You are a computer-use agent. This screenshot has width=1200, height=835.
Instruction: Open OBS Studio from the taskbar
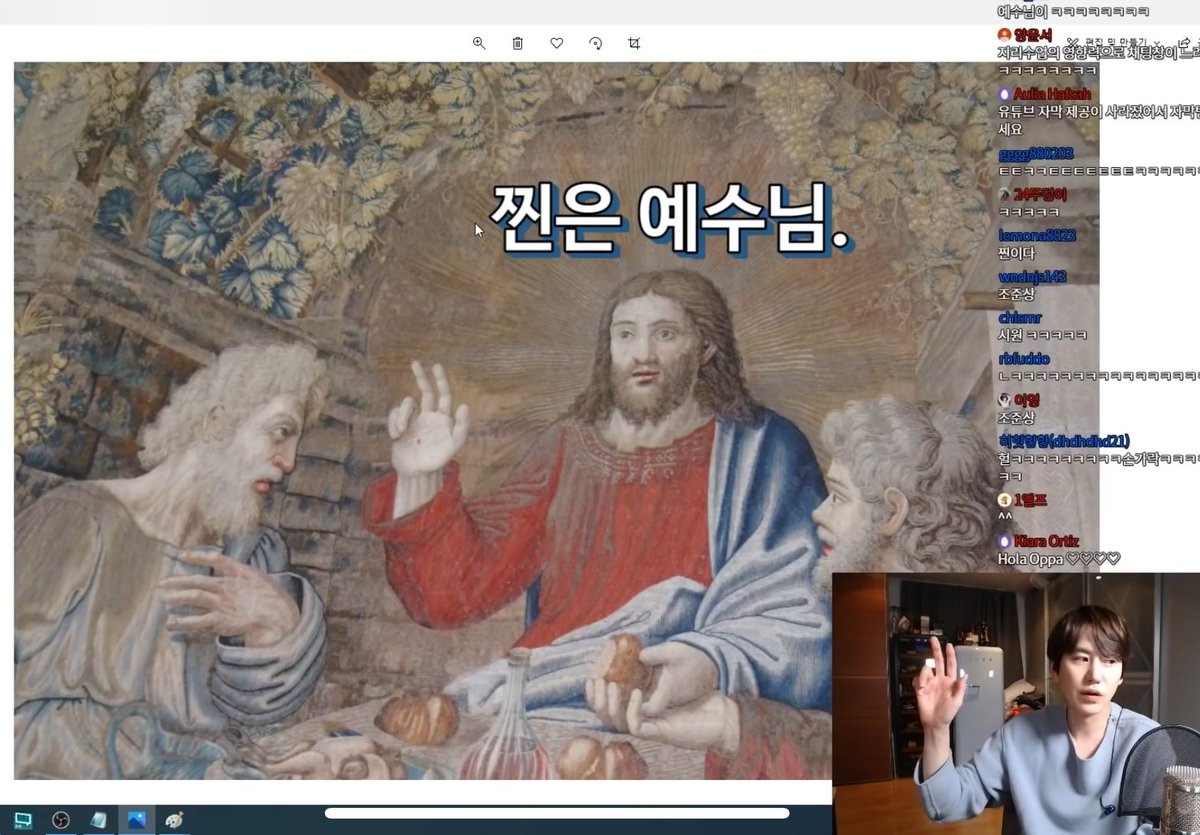coord(60,820)
